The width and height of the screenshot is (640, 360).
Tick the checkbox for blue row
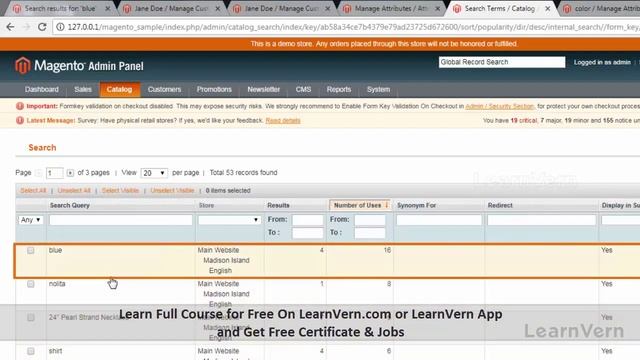point(31,250)
